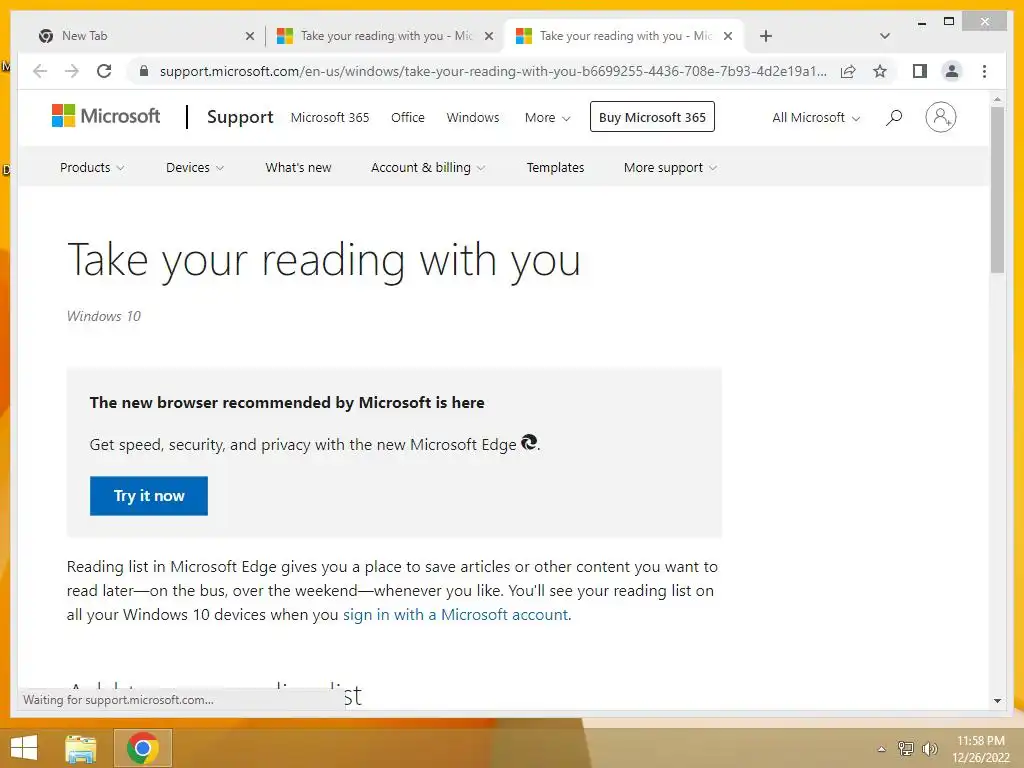
Task: Open the network tray icon
Action: [x=906, y=748]
